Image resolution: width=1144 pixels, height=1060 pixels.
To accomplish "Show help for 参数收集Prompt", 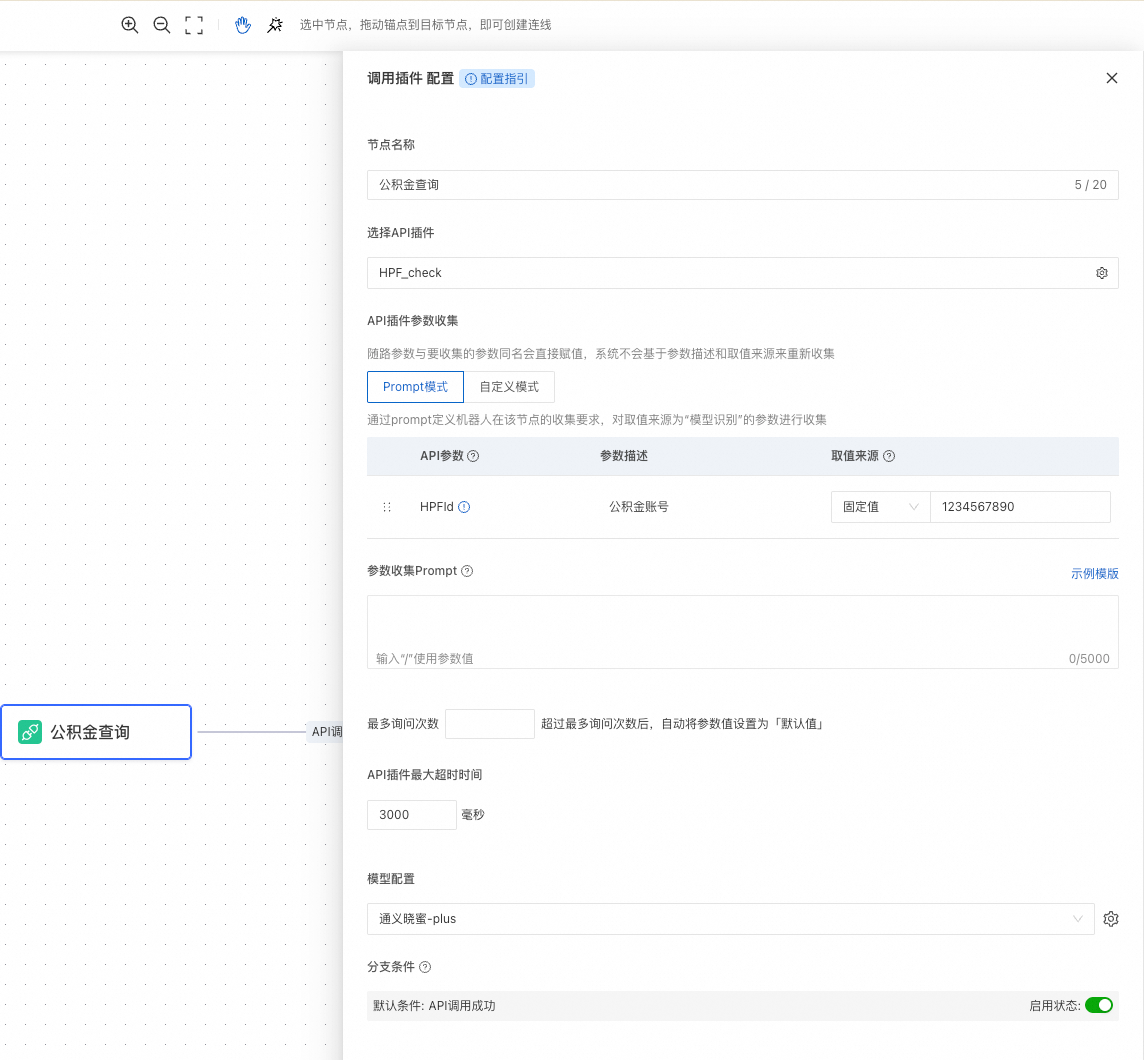I will (x=468, y=571).
